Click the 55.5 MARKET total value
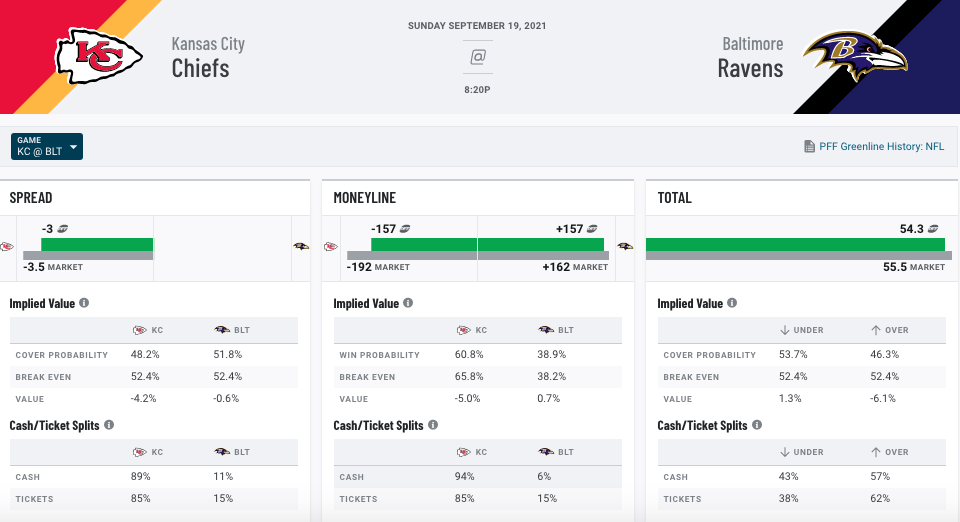The height and width of the screenshot is (522, 960). pos(913,267)
